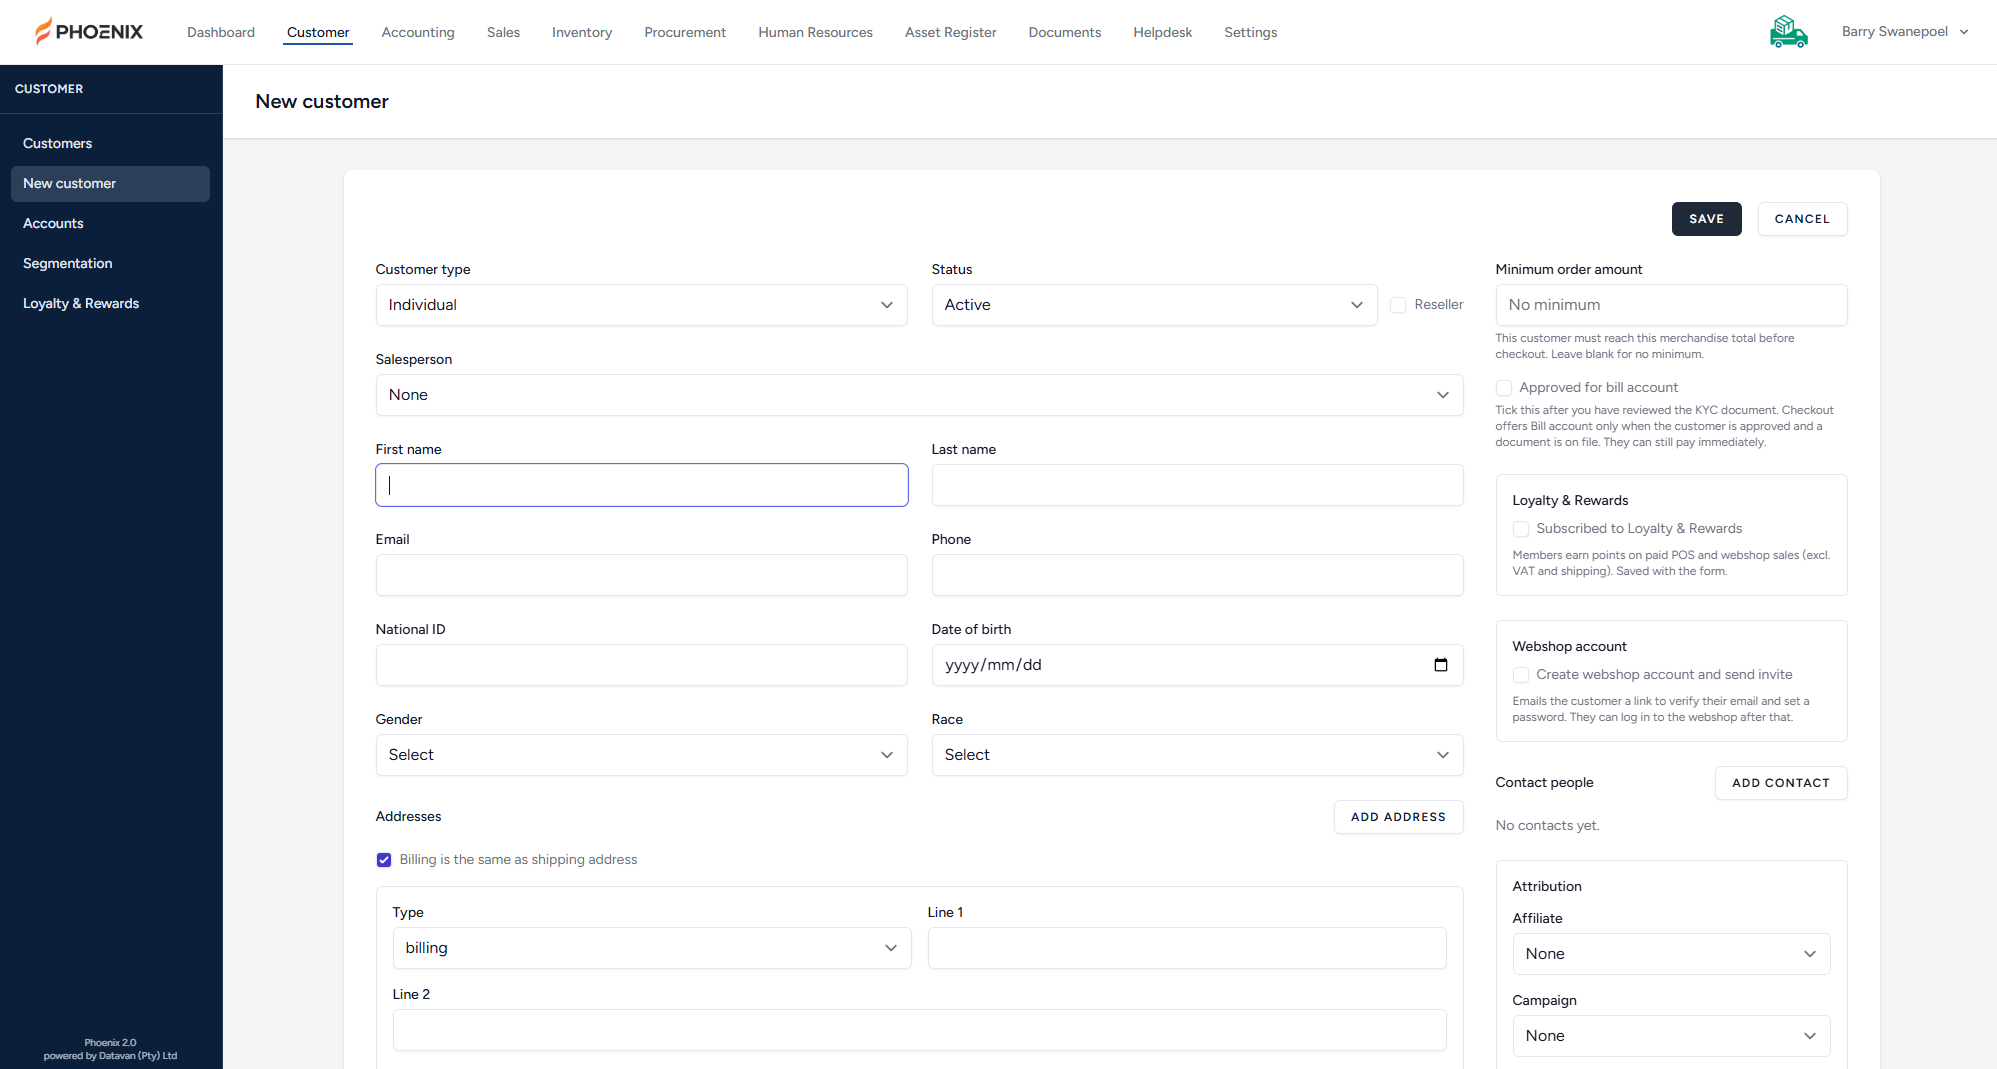Viewport: 1997px width, 1069px height.
Task: Open the Helpdesk menu
Action: (1162, 32)
